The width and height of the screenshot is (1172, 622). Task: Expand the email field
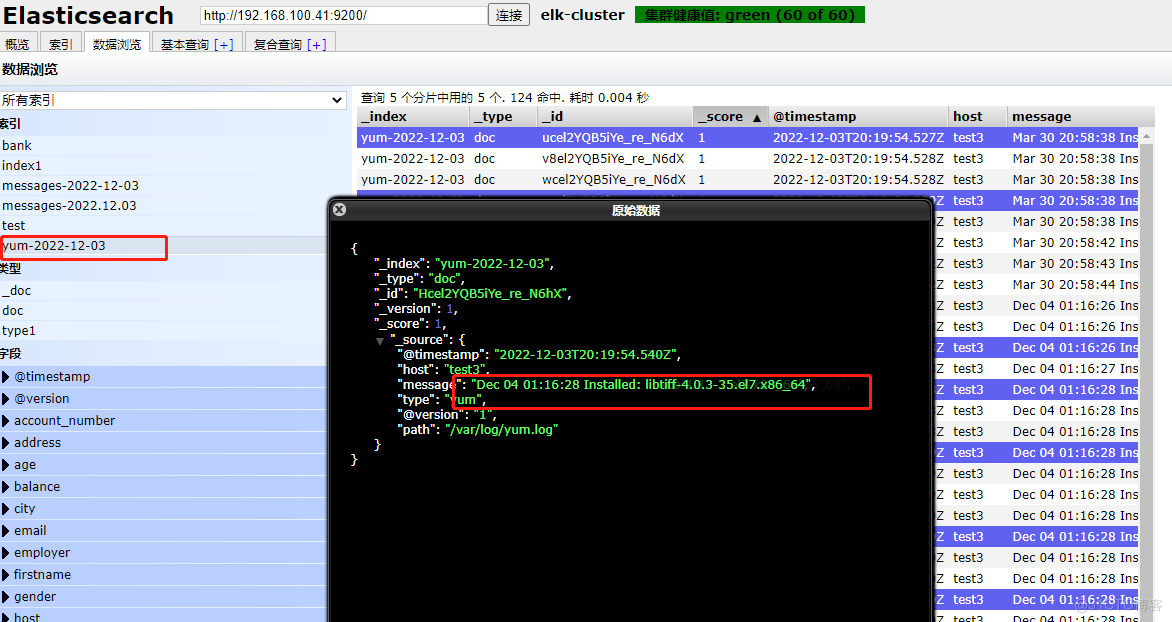click(6, 531)
